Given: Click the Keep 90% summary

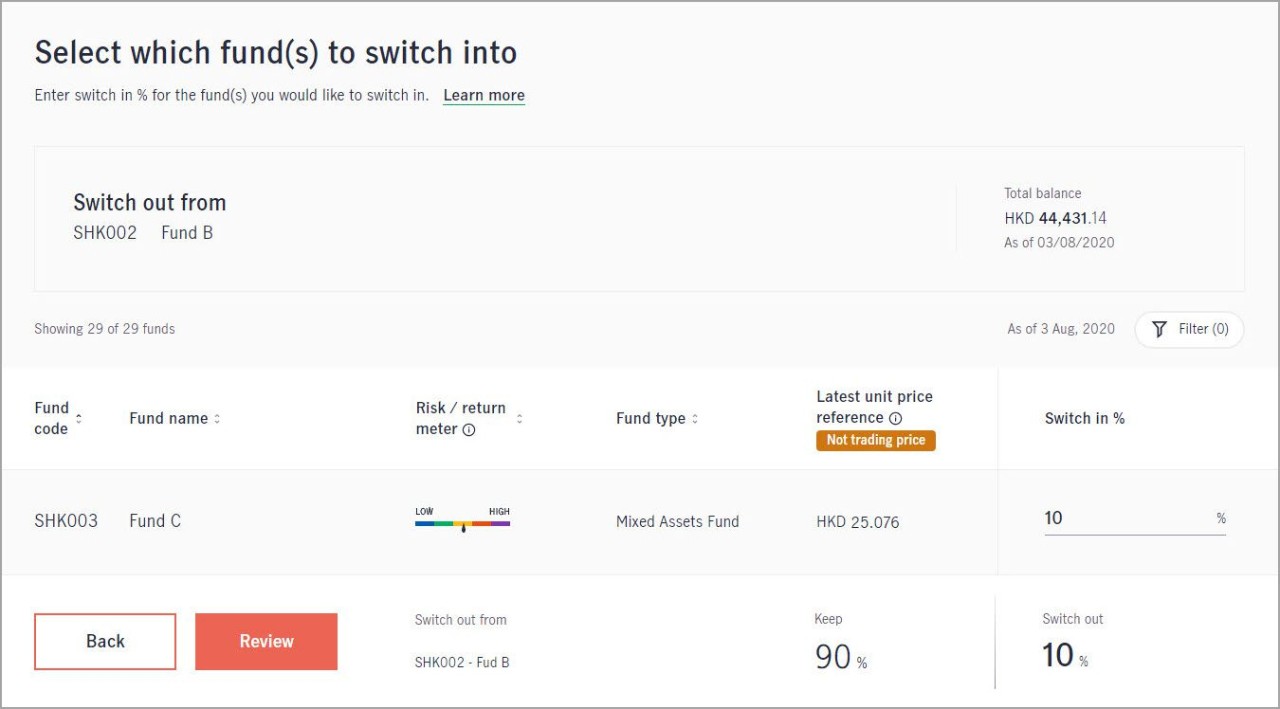Looking at the screenshot, I should click(840, 656).
